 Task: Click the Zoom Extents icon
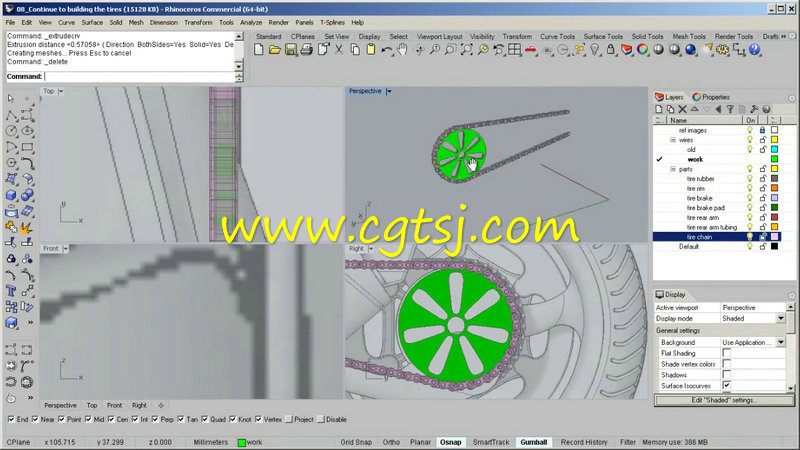click(x=466, y=49)
